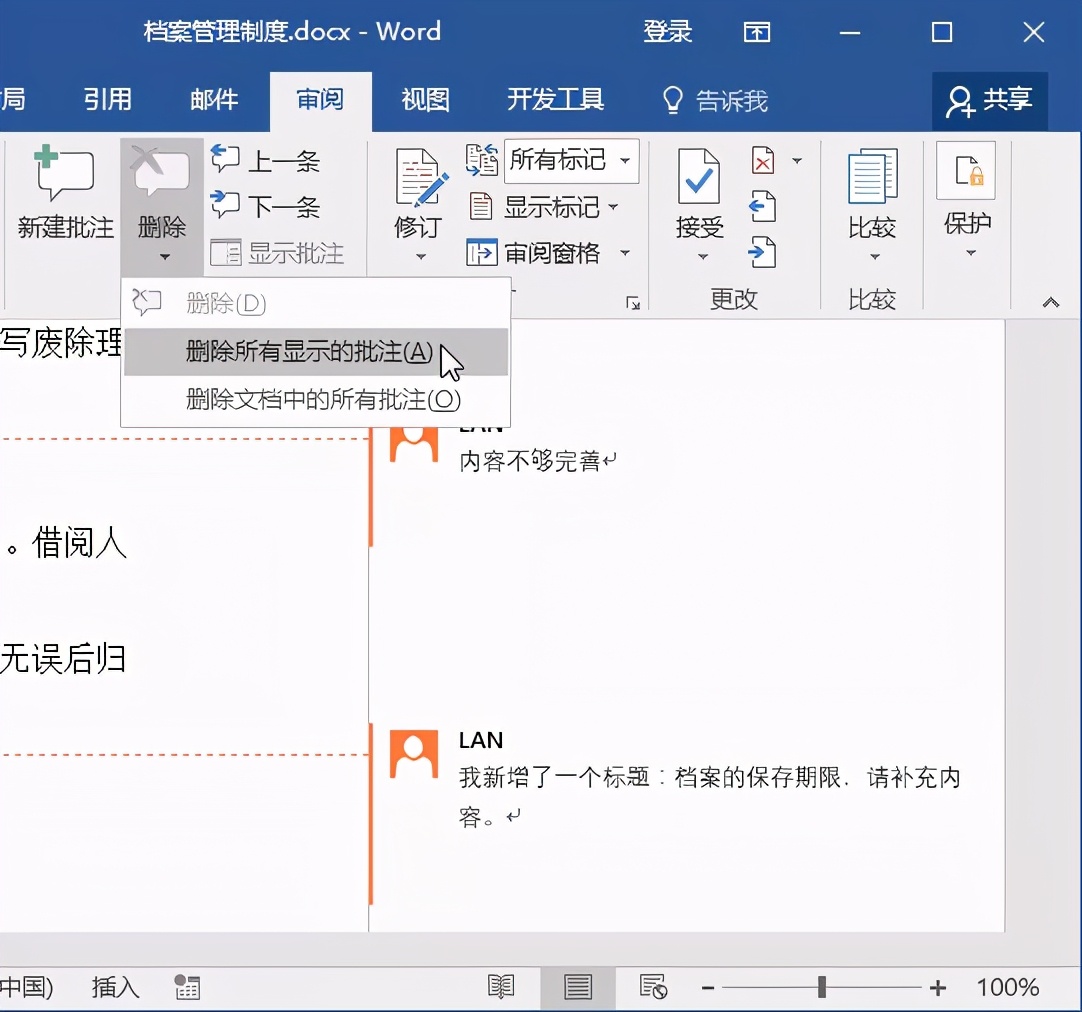1082x1012 pixels.
Task: Choose 删除所有显示的批注 from the menu
Action: (x=305, y=353)
